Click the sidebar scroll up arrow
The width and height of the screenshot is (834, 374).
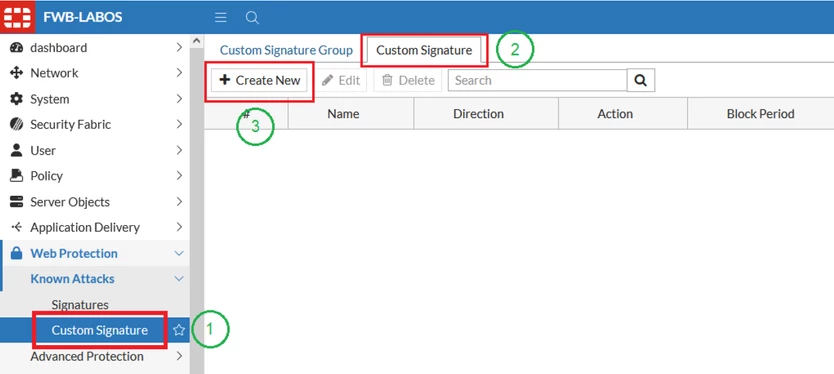[196, 41]
